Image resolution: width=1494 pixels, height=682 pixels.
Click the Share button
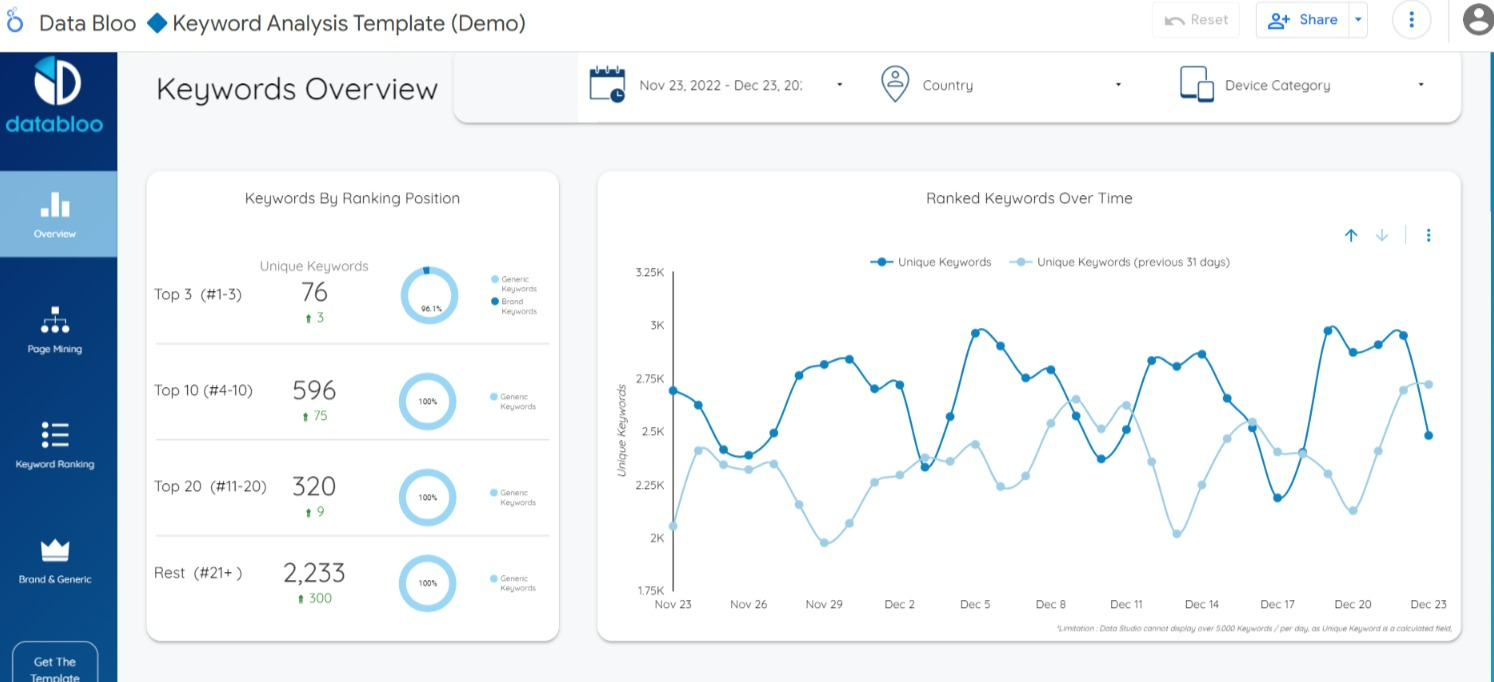click(1301, 19)
